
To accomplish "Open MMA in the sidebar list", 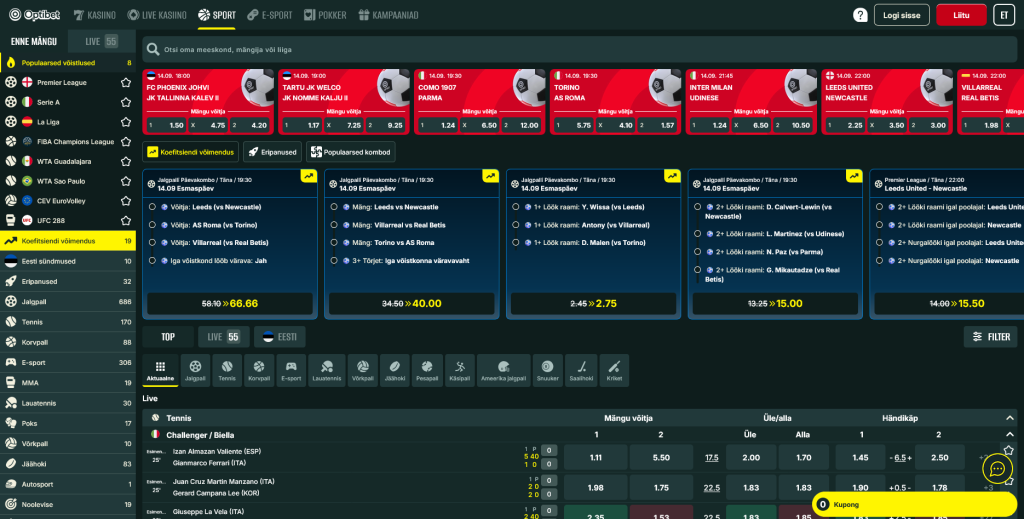I will (x=68, y=383).
